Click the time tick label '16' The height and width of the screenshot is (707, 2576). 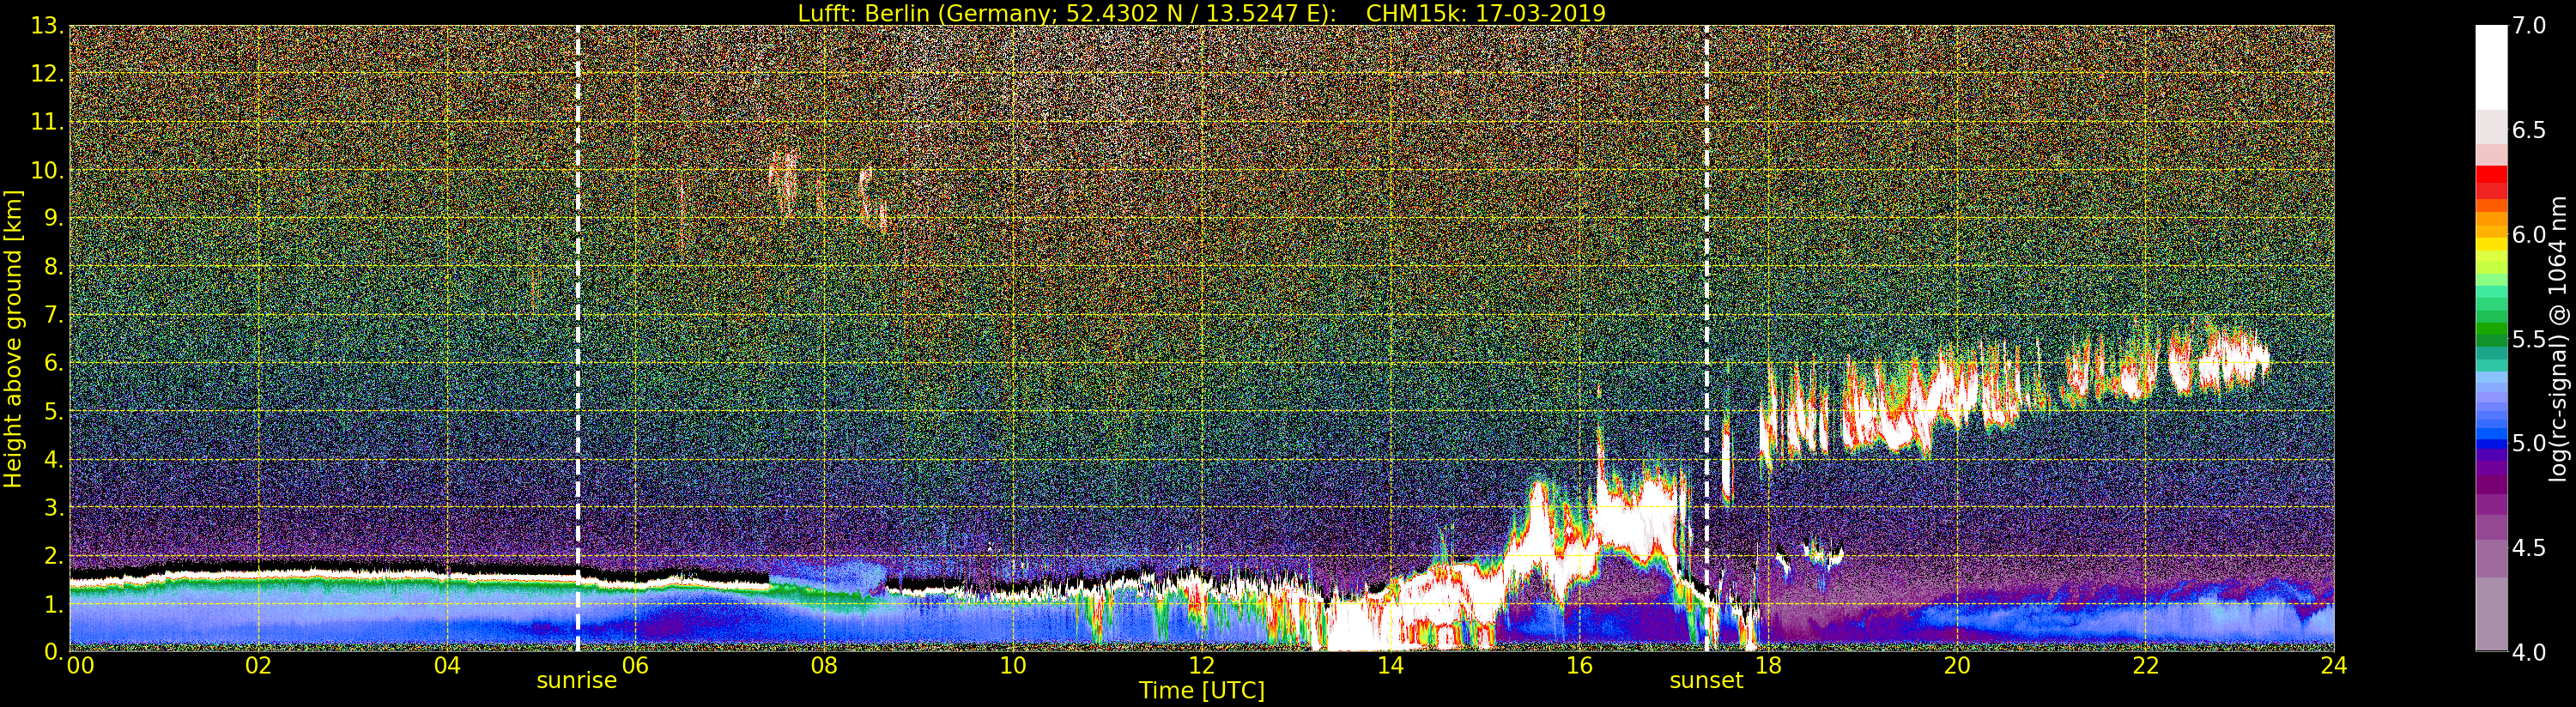[x=1579, y=666]
